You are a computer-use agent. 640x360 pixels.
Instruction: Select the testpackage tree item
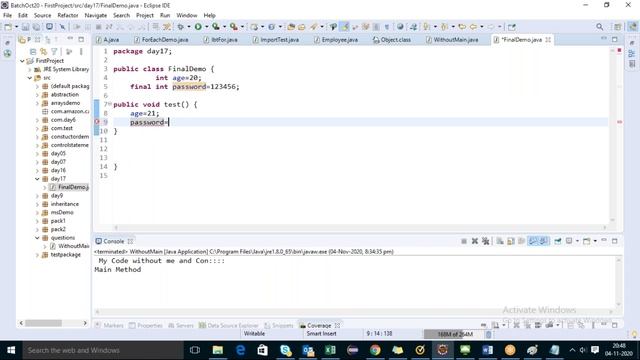65,255
